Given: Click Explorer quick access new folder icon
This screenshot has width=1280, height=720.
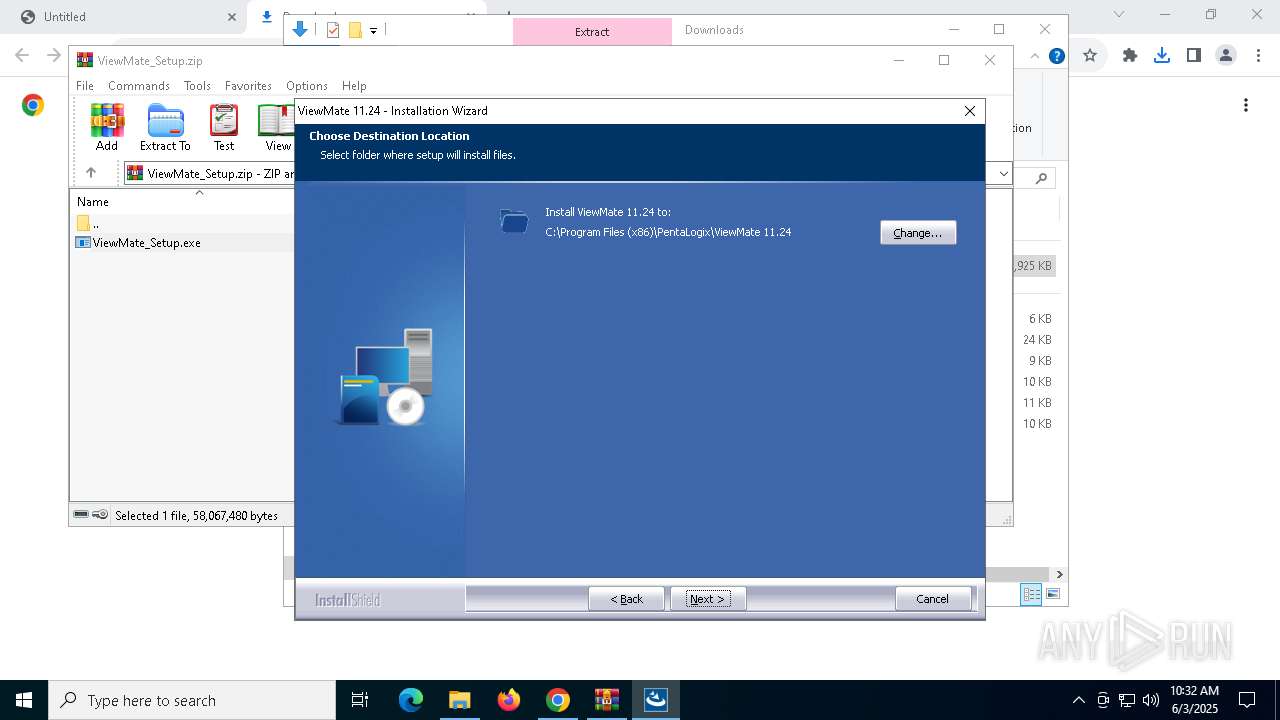Looking at the screenshot, I should [x=355, y=30].
